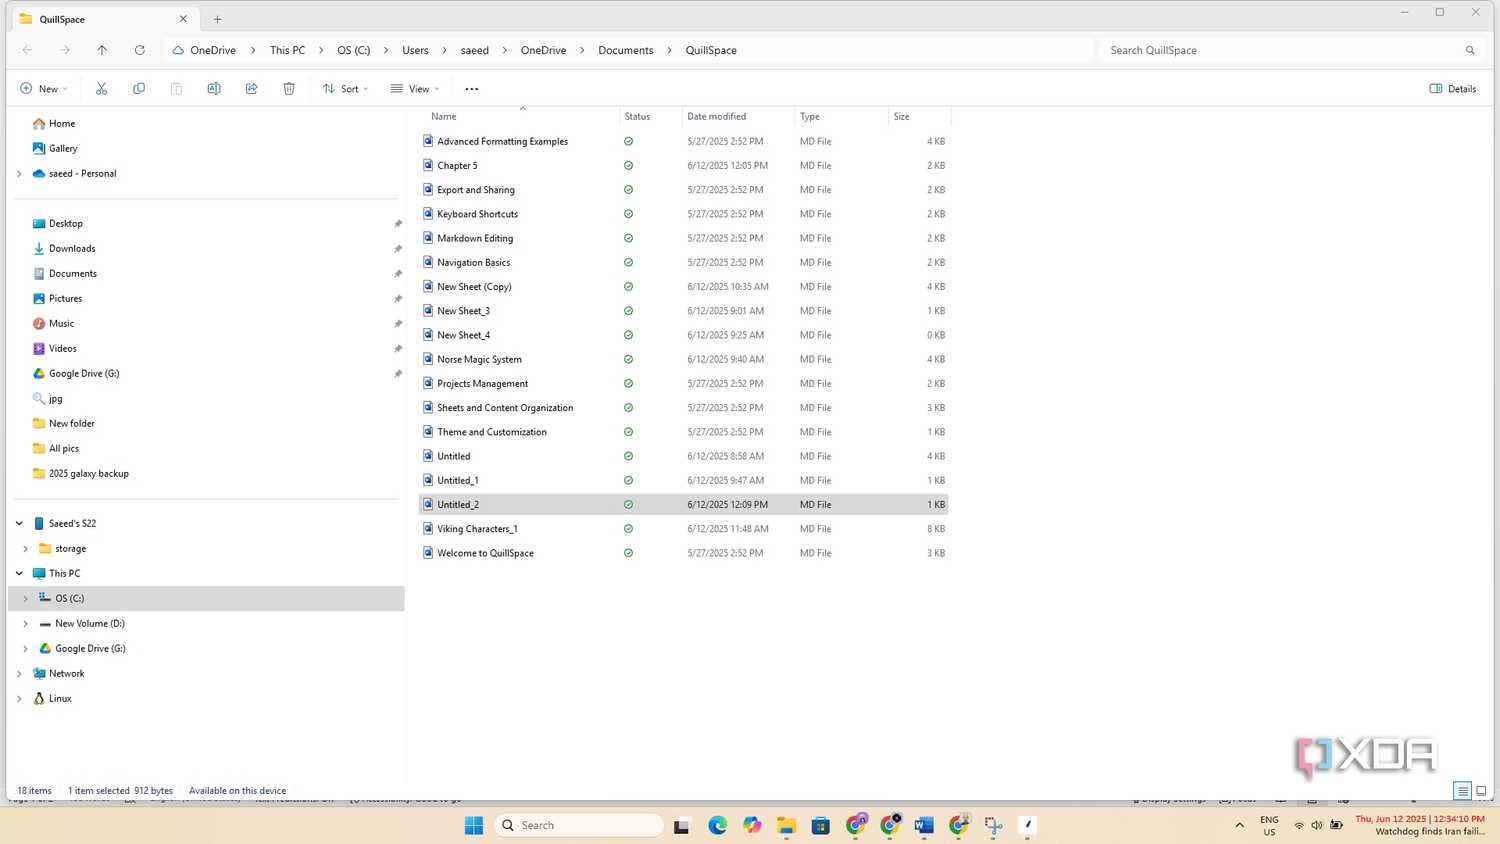1500x844 pixels.
Task: Select the Norse Magic System file
Action: [x=479, y=360]
